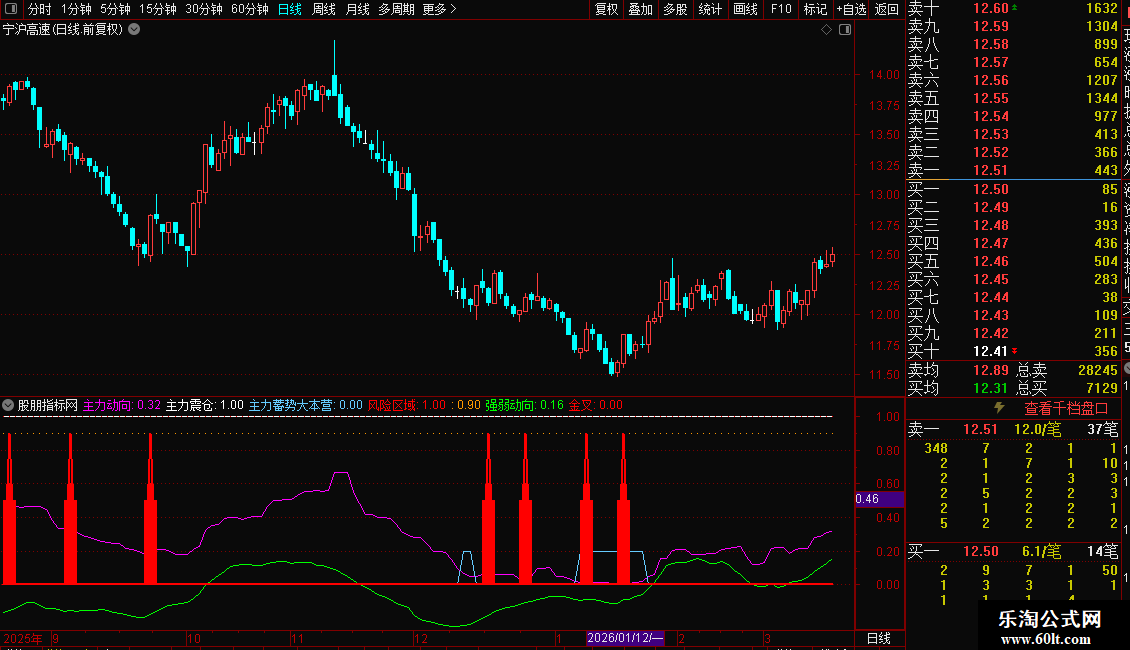
Task: Click the 返回 back button
Action: tap(886, 9)
